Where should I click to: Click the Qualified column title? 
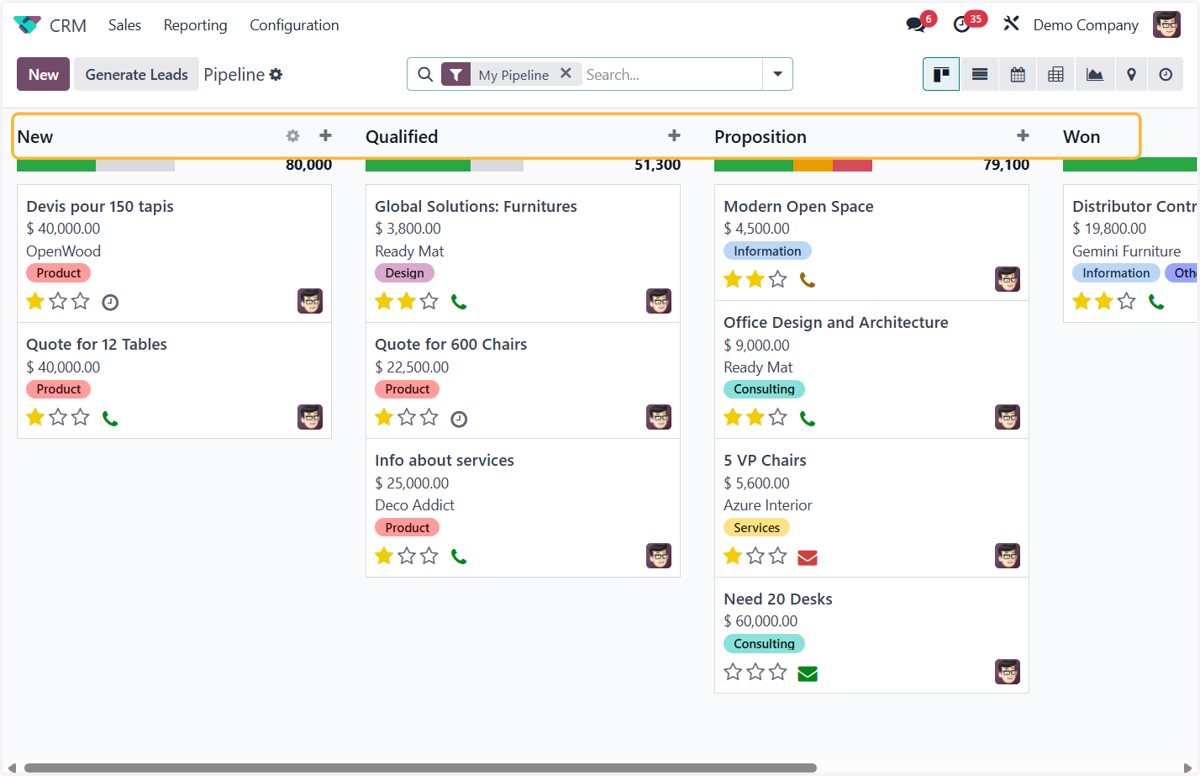coord(401,137)
